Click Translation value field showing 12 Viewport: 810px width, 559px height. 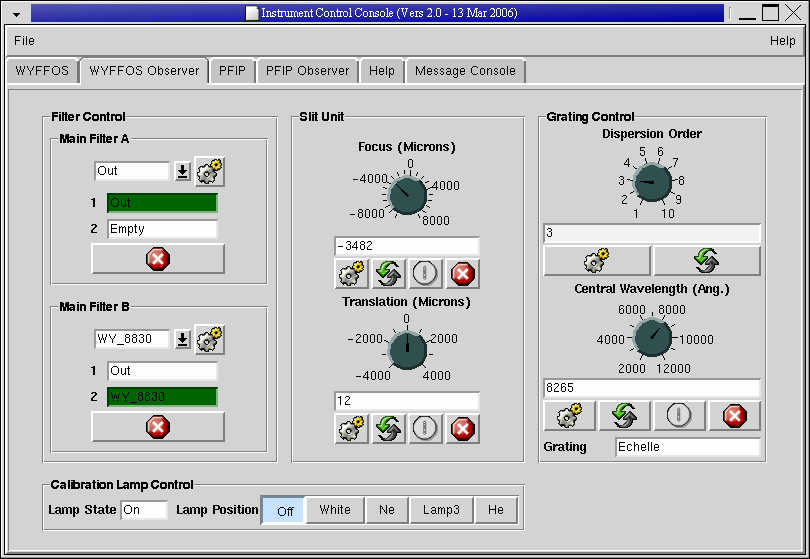pyautogui.click(x=407, y=401)
